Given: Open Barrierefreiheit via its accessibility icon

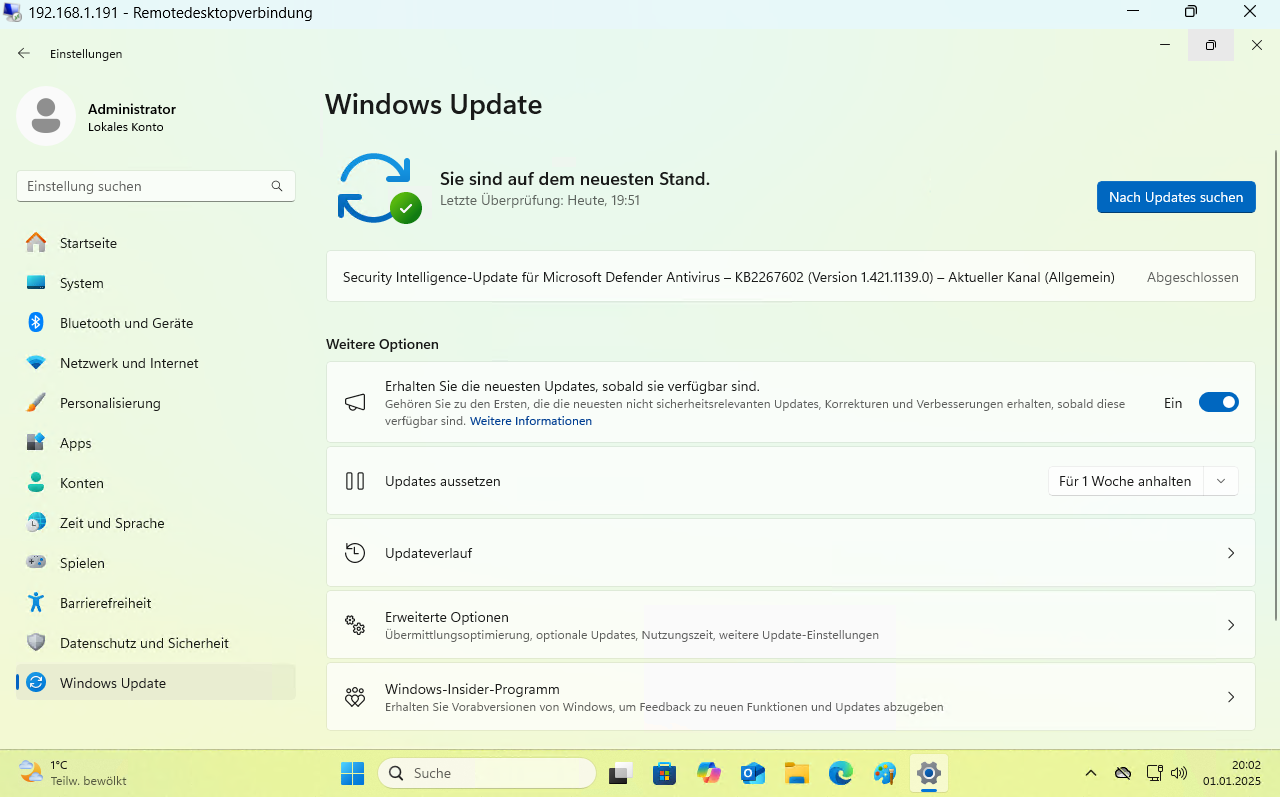Looking at the screenshot, I should pyautogui.click(x=36, y=603).
